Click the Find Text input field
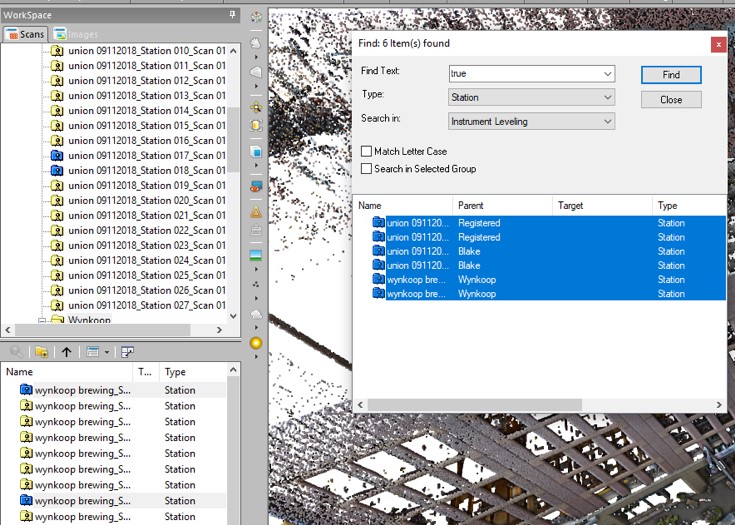Screen dimensions: 735x525 524,74
